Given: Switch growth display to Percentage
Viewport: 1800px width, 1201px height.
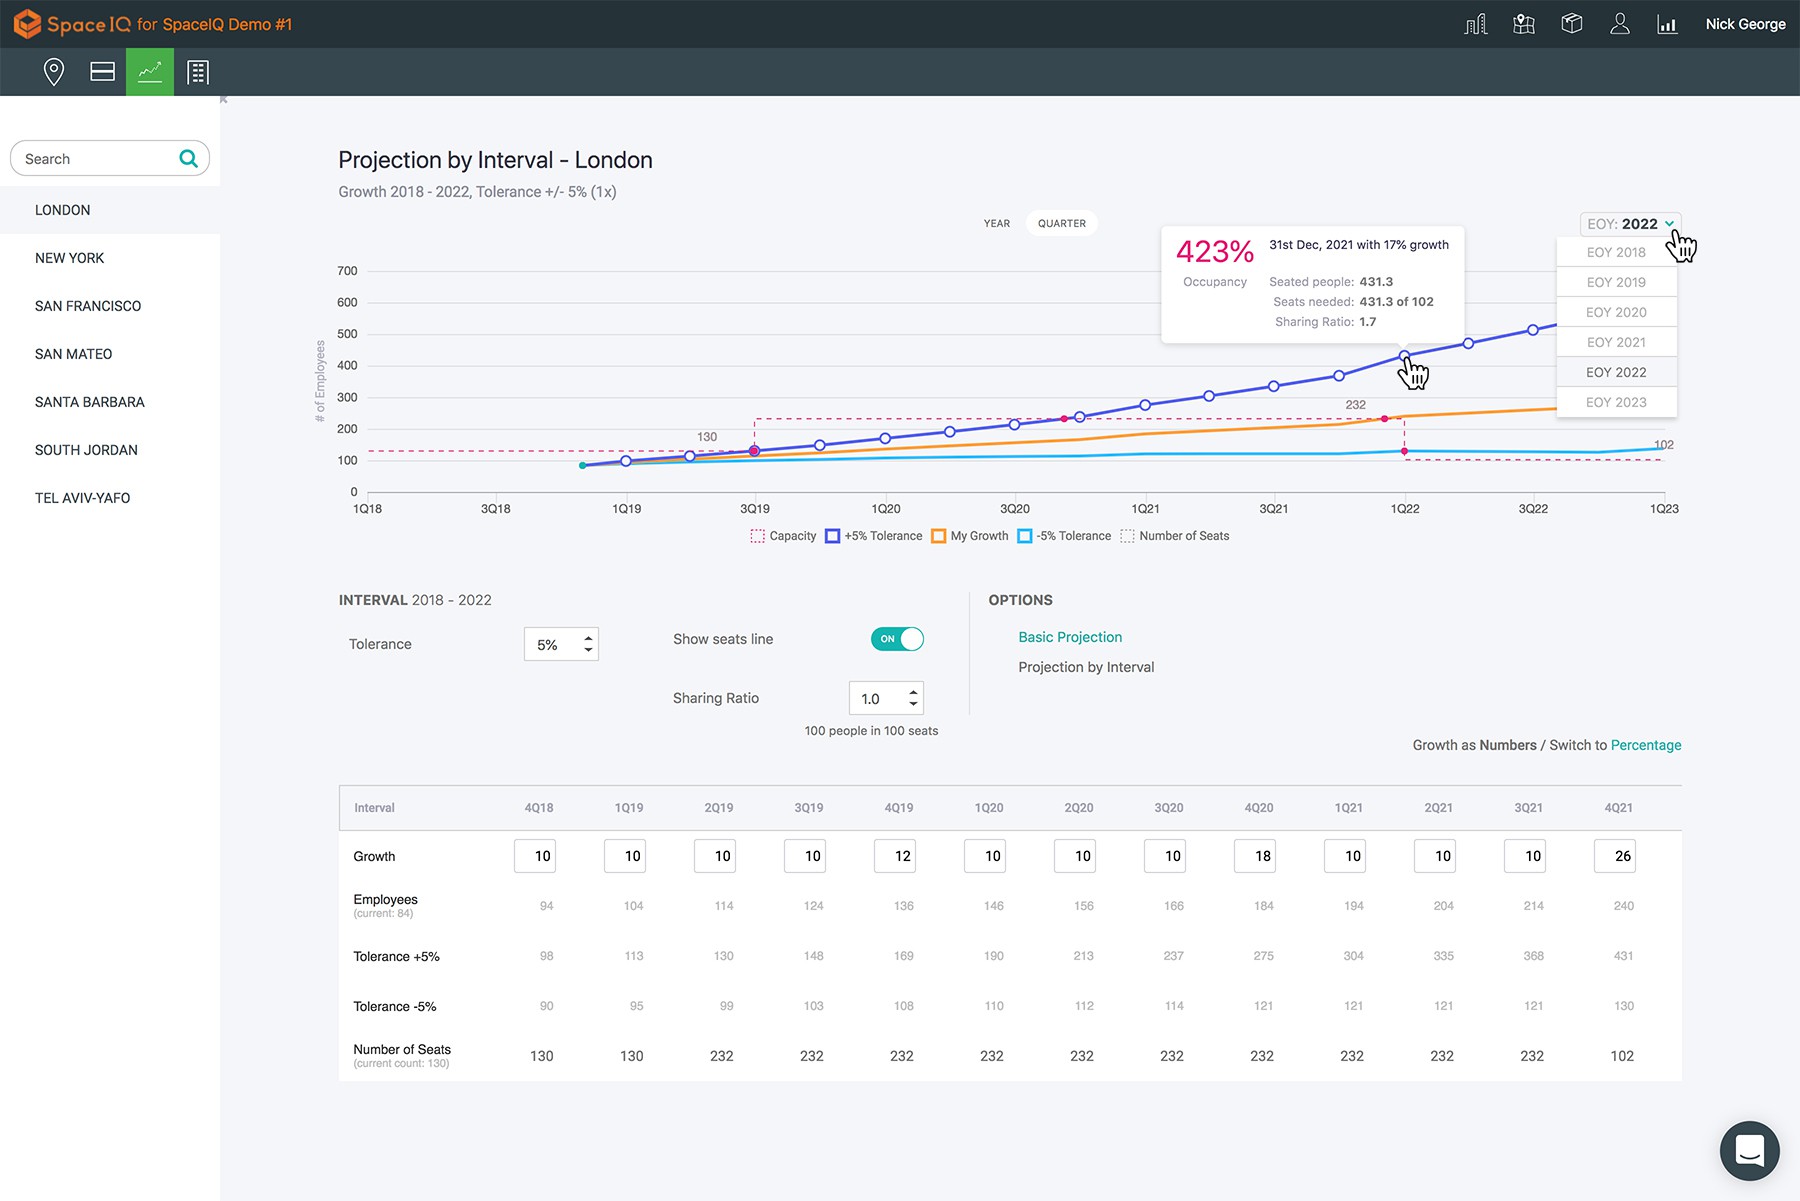Looking at the screenshot, I should (1646, 745).
